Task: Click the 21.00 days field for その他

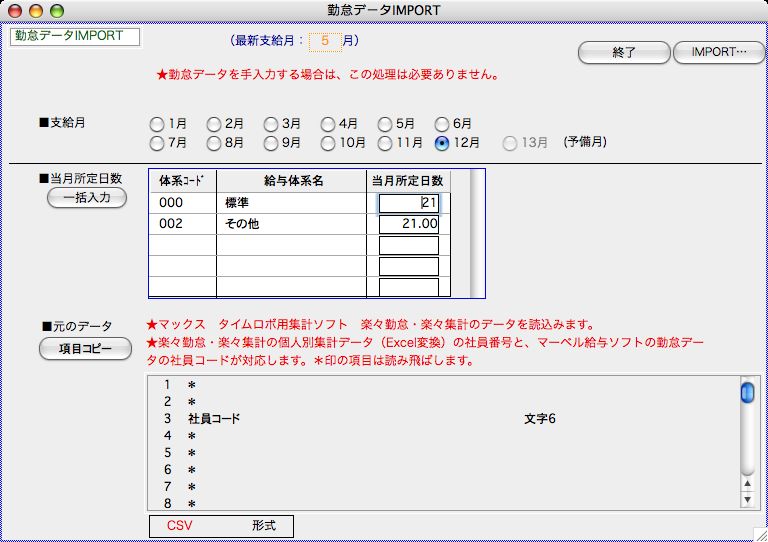Action: click(409, 224)
